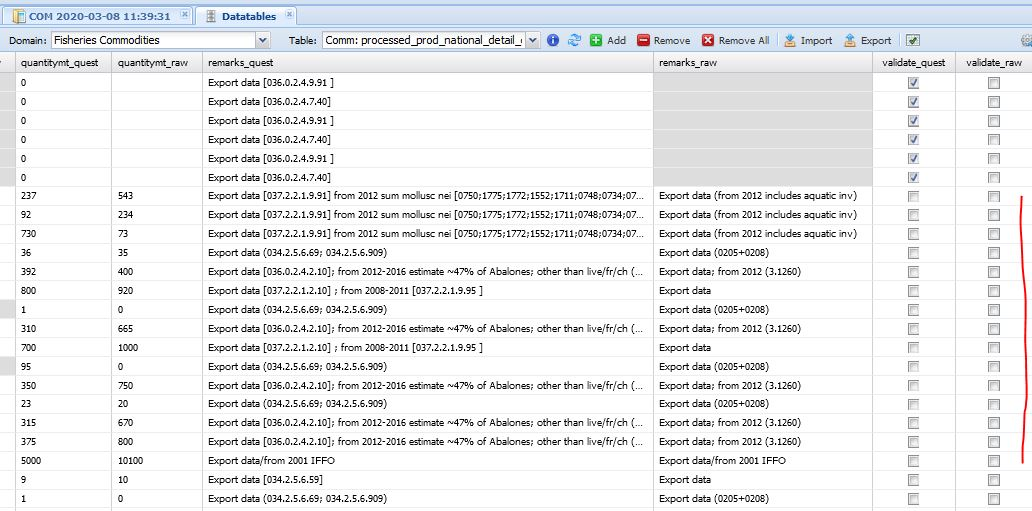The image size is (1032, 511).
Task: Click the green Add button
Action: (607, 40)
